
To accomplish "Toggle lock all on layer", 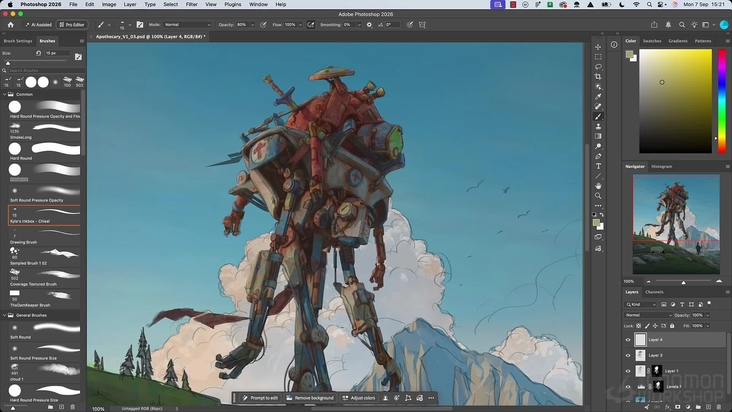I will pyautogui.click(x=672, y=326).
